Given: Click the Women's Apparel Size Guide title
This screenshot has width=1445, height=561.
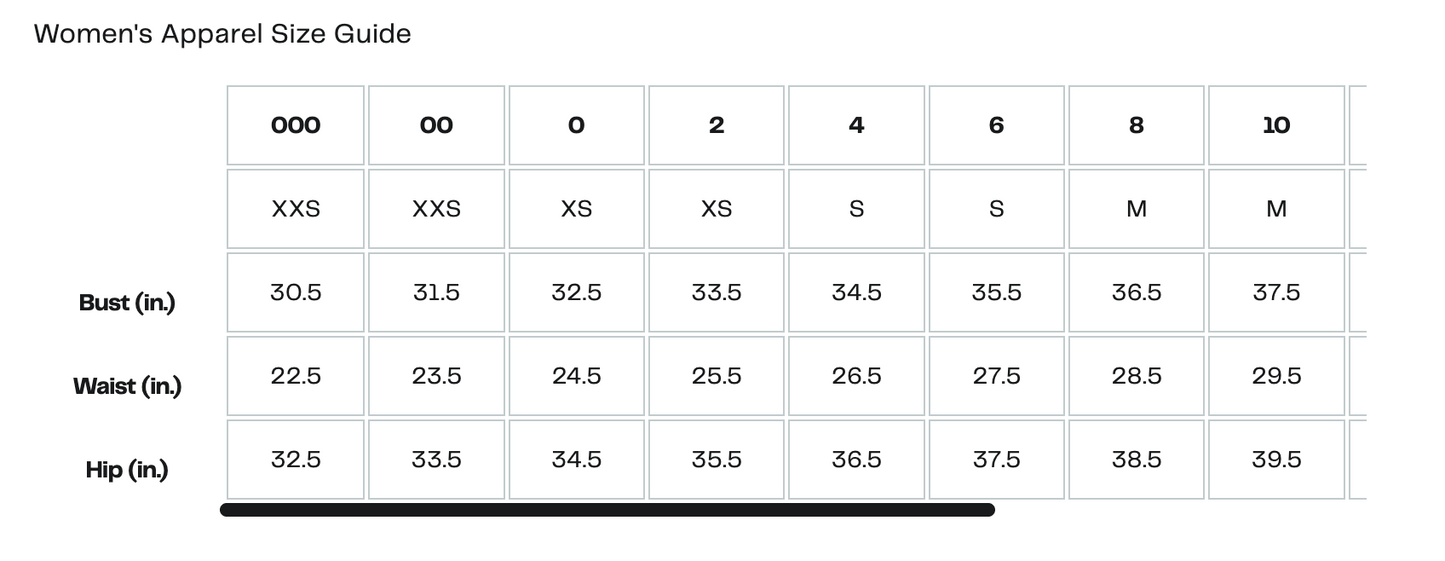Looking at the screenshot, I should pos(222,34).
